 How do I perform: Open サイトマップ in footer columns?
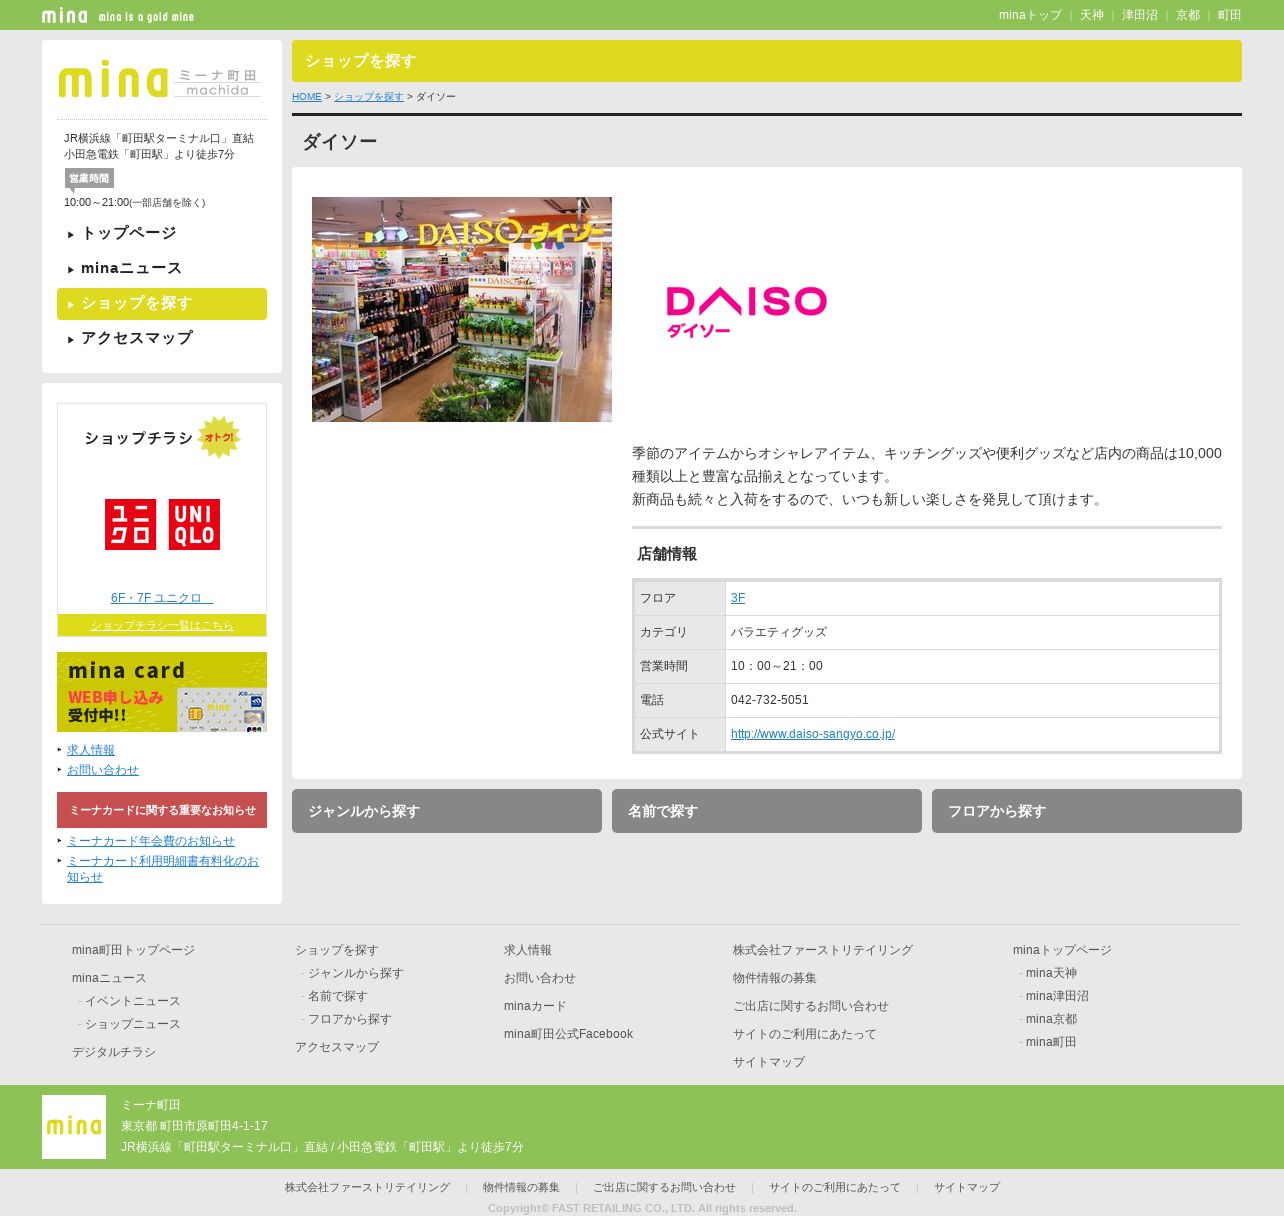(769, 1062)
